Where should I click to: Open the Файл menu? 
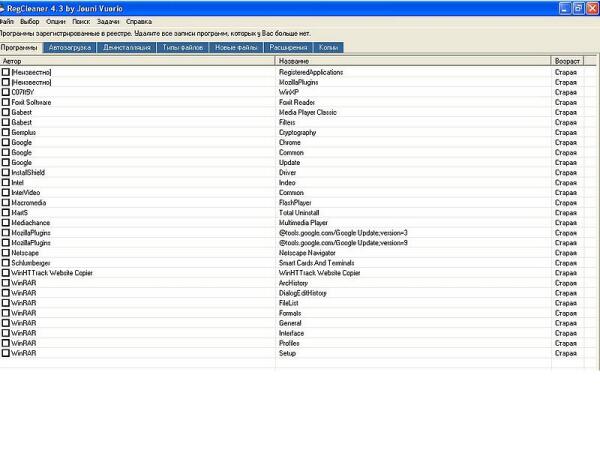pyautogui.click(x=7, y=20)
